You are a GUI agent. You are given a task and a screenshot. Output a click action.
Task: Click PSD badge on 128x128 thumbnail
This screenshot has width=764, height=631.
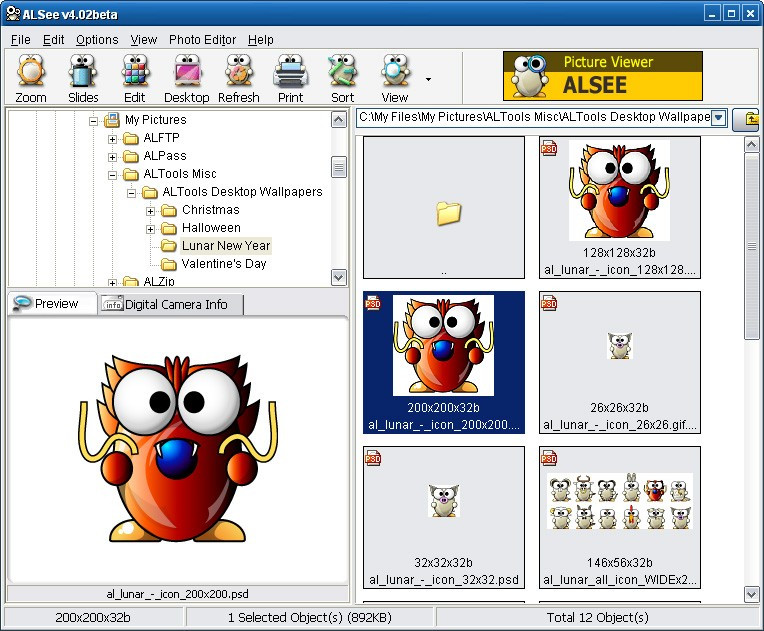[549, 148]
